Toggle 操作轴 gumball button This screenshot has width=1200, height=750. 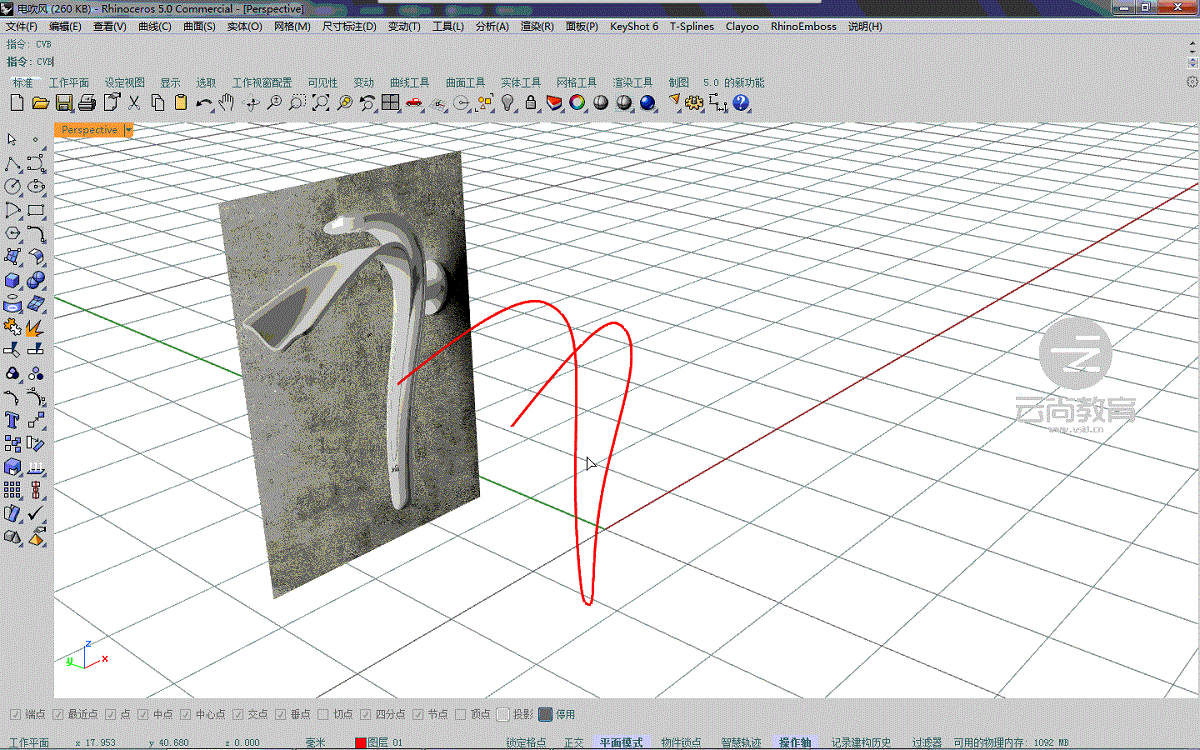tap(795, 742)
